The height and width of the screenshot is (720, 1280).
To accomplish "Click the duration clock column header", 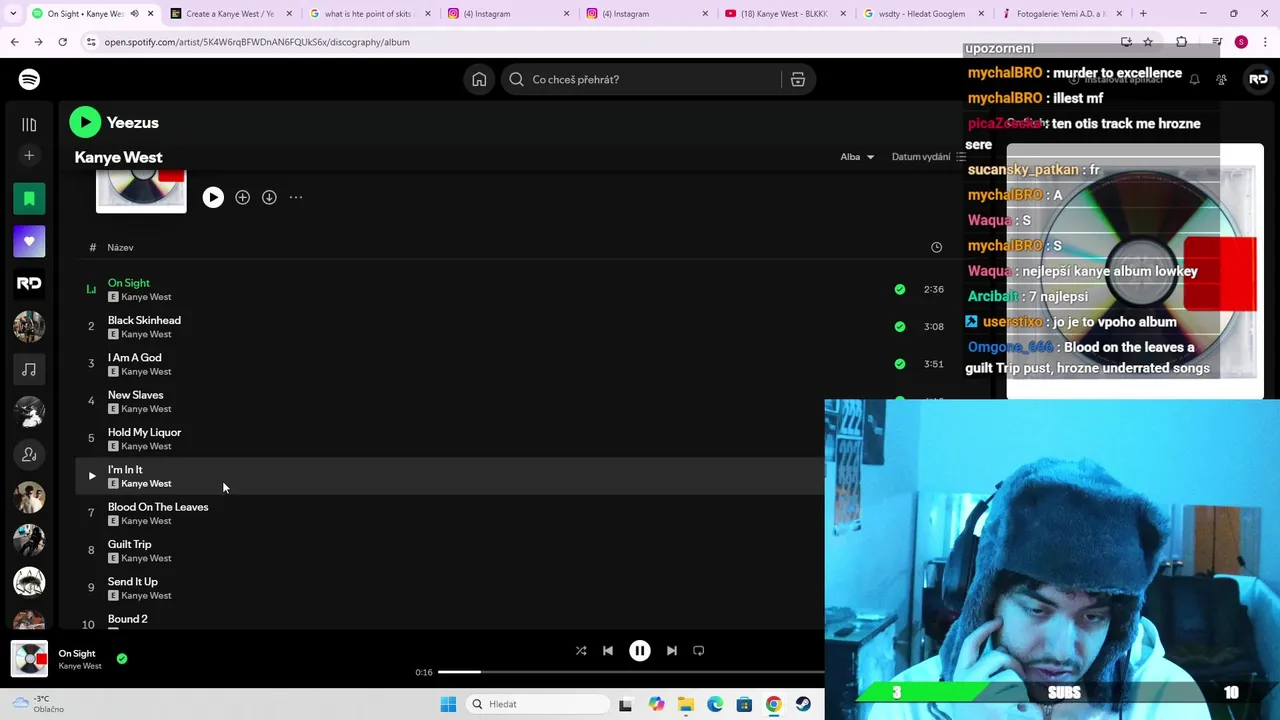I will [936, 247].
